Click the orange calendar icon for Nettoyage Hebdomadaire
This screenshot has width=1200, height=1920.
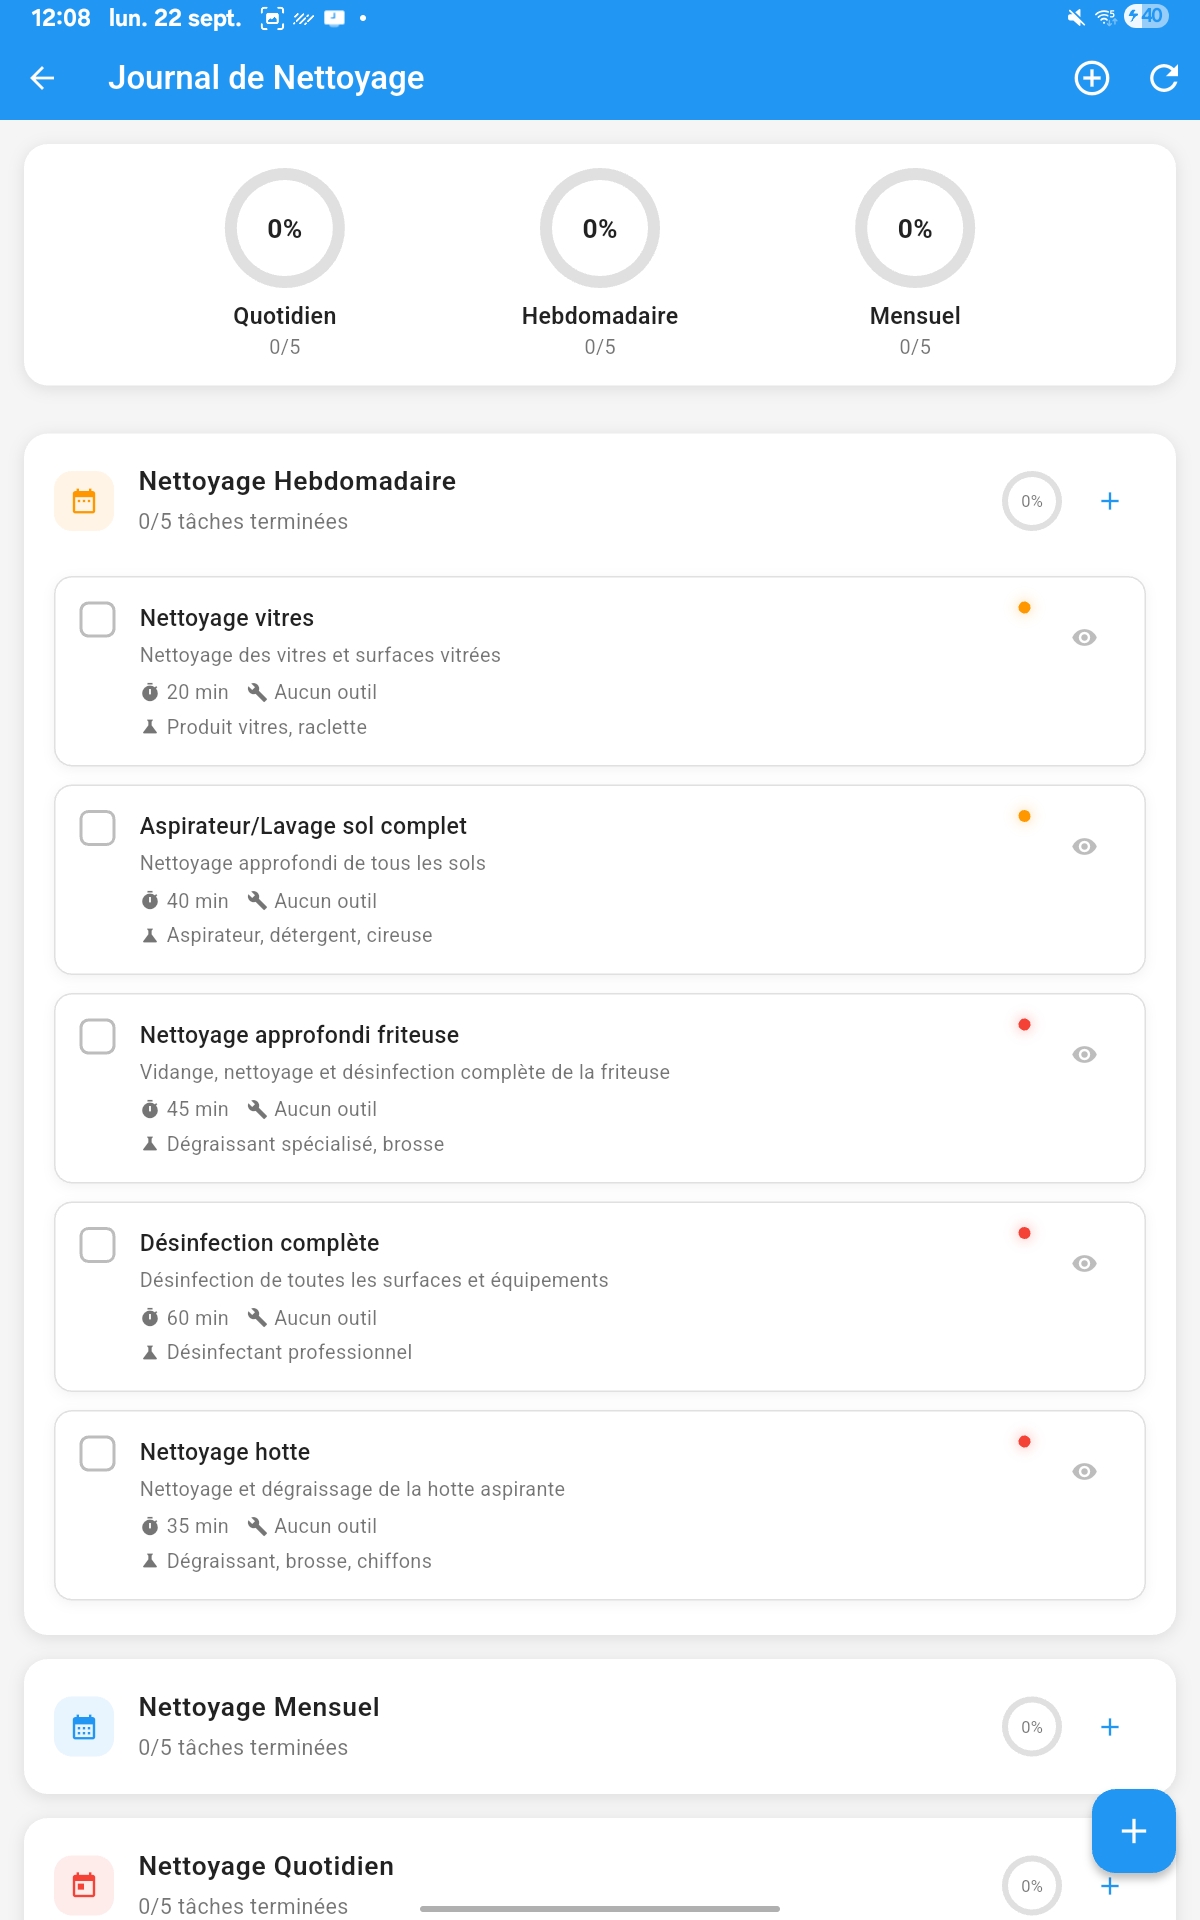[x=84, y=501]
